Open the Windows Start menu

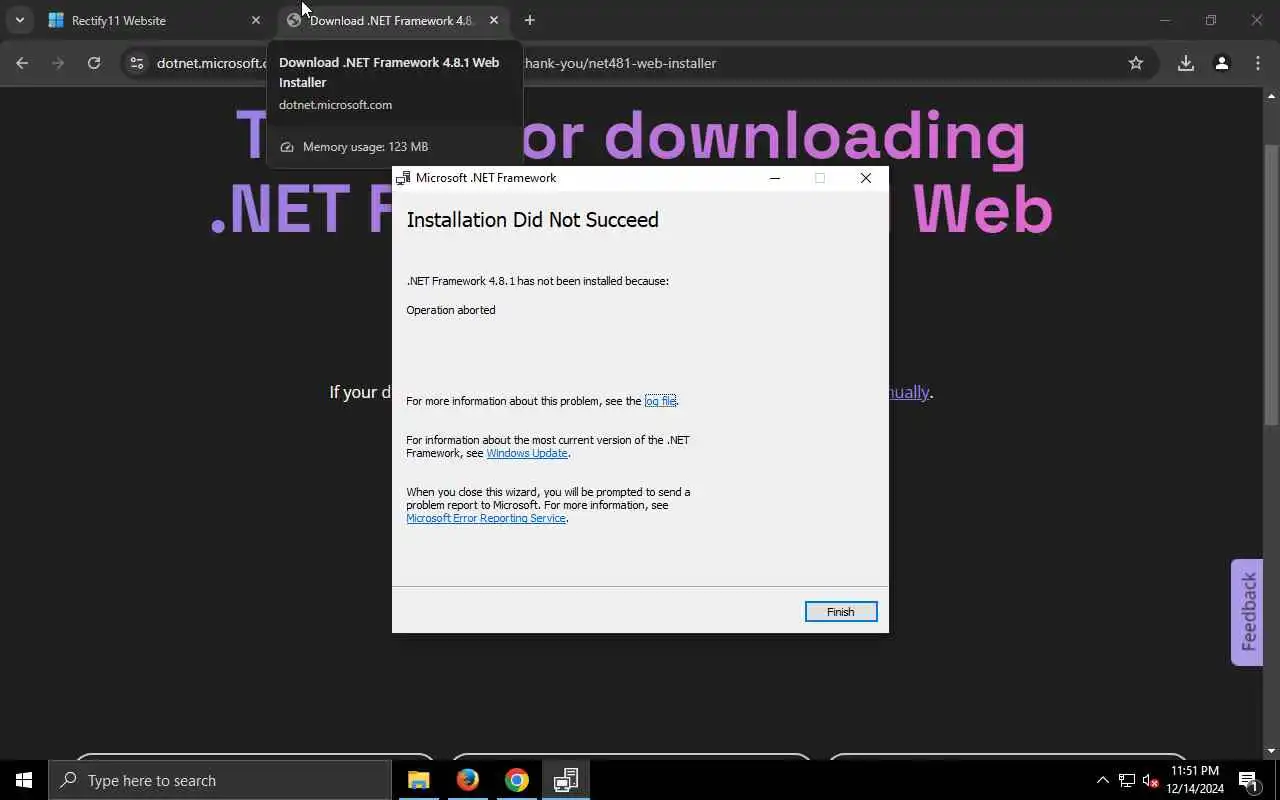pyautogui.click(x=24, y=780)
